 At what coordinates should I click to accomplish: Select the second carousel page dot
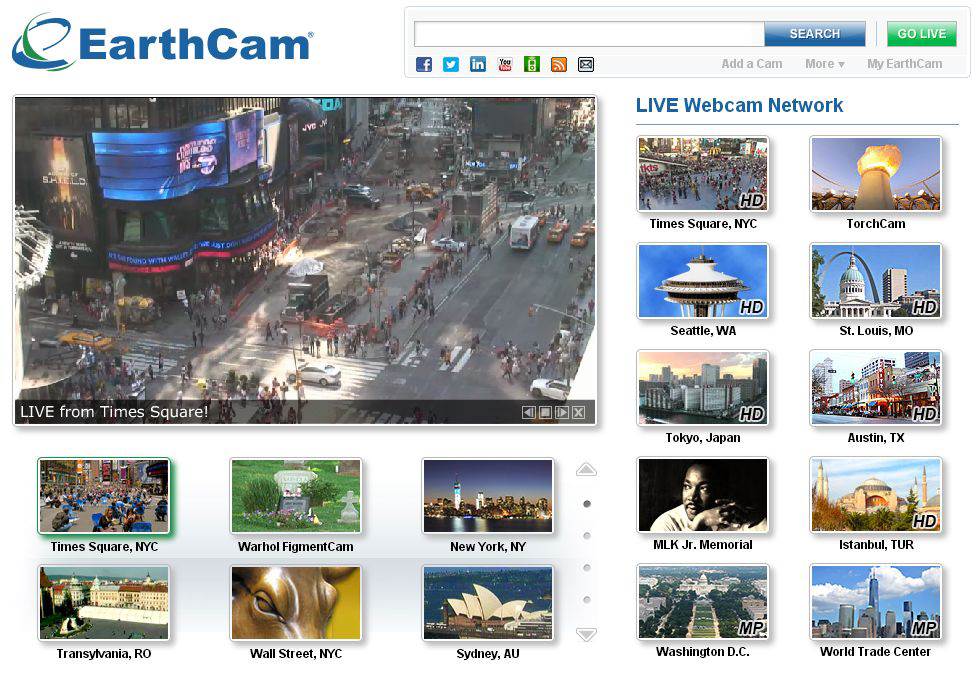pyautogui.click(x=587, y=536)
